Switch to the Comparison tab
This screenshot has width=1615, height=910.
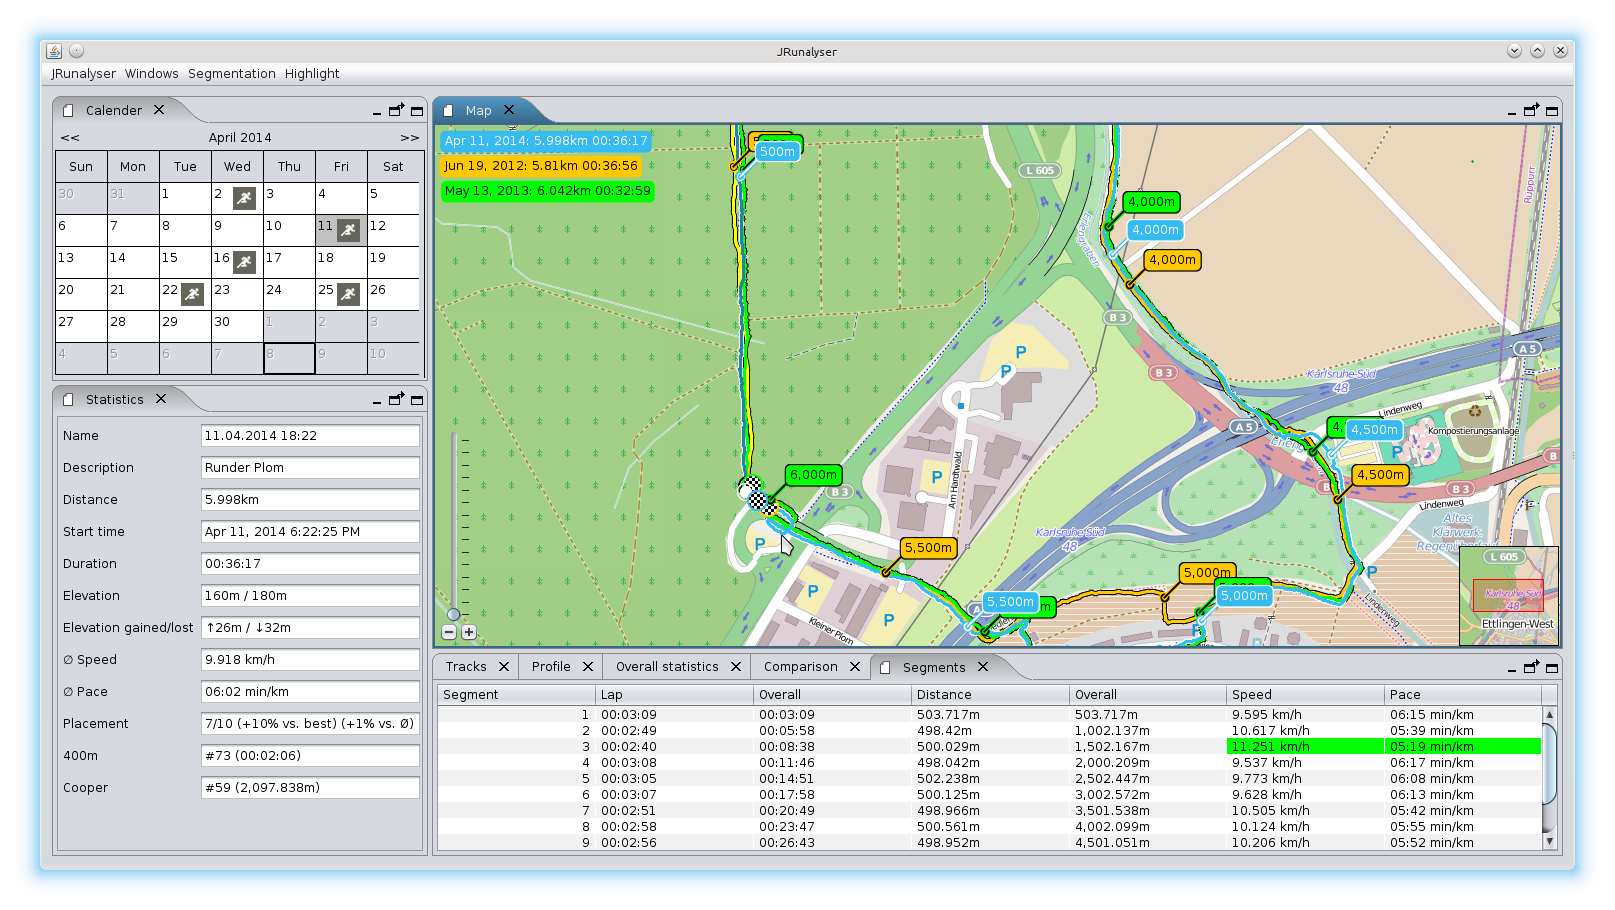click(800, 666)
